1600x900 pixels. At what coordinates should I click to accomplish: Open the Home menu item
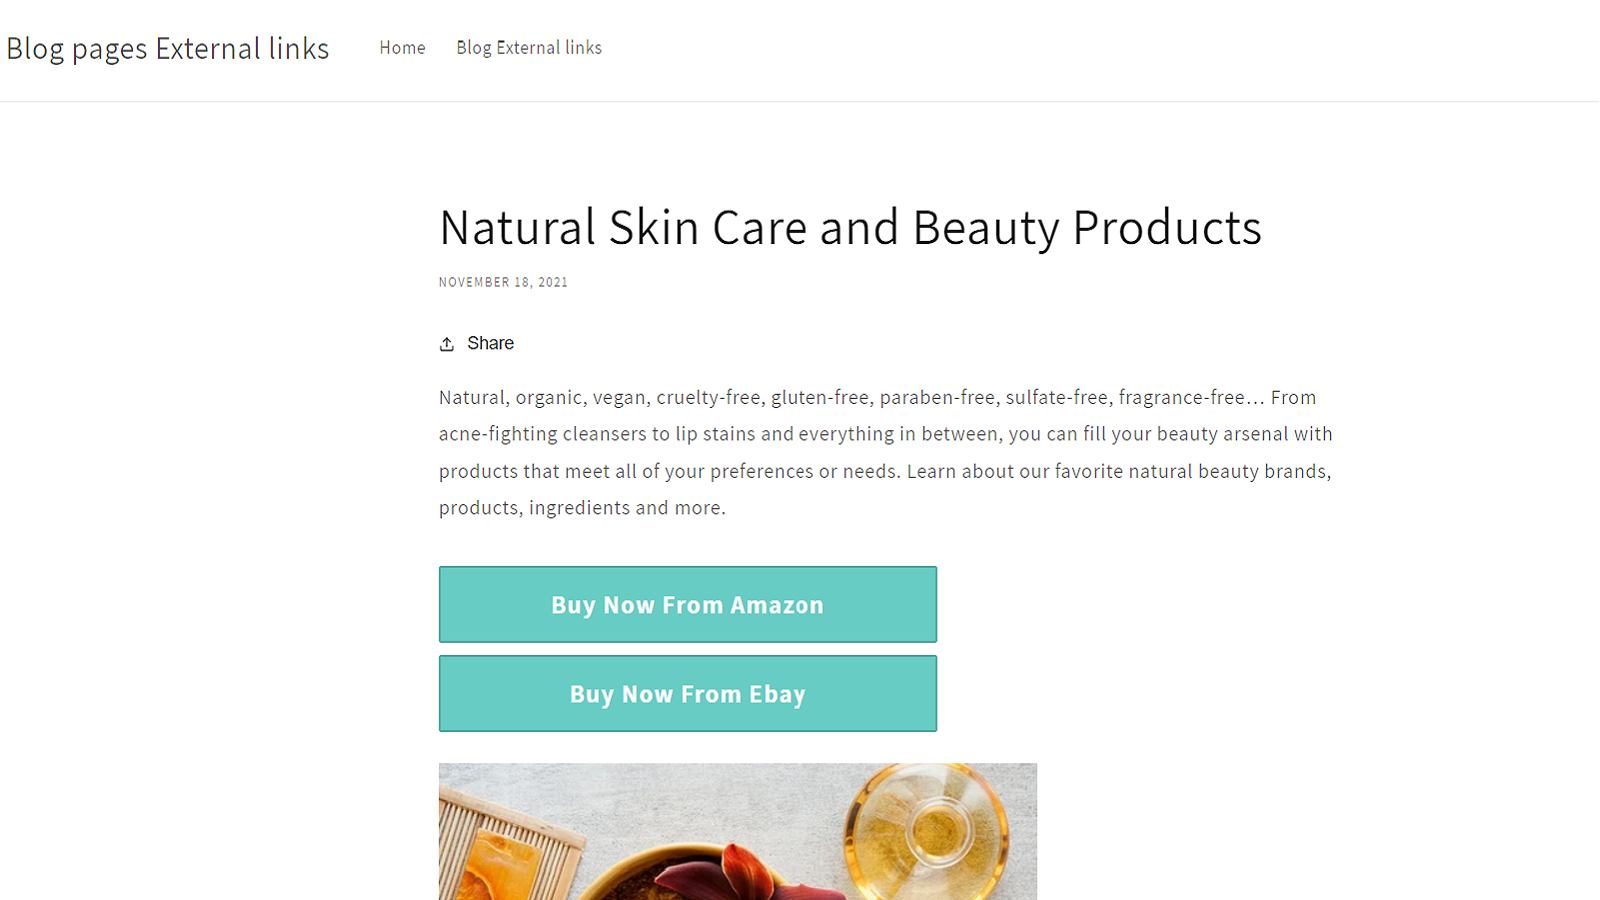pos(402,48)
